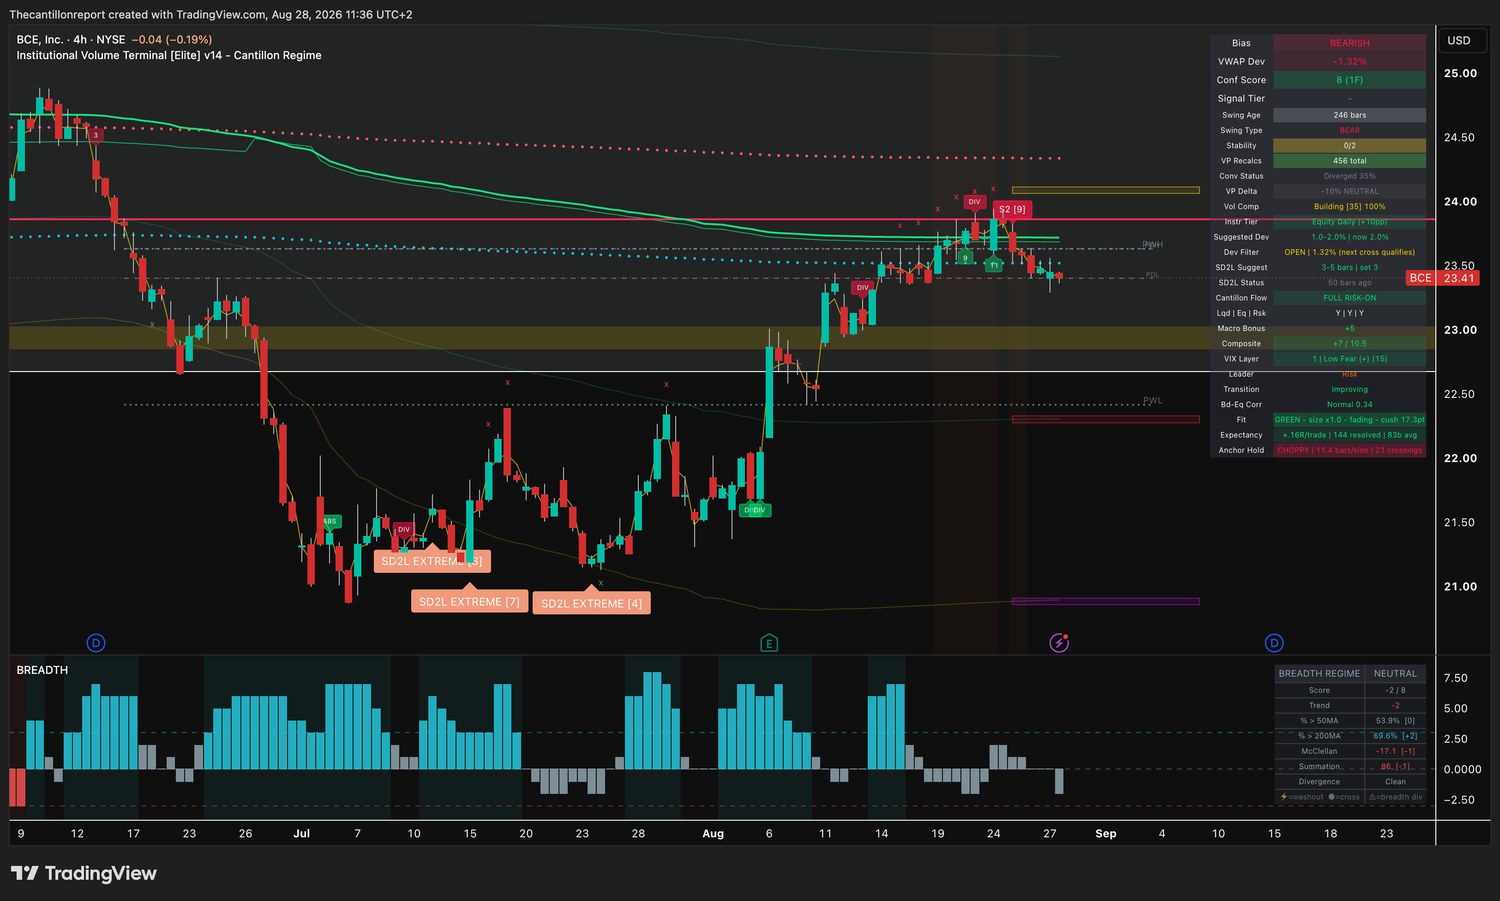
Task: Click the red DIV label in July
Action: tap(403, 530)
